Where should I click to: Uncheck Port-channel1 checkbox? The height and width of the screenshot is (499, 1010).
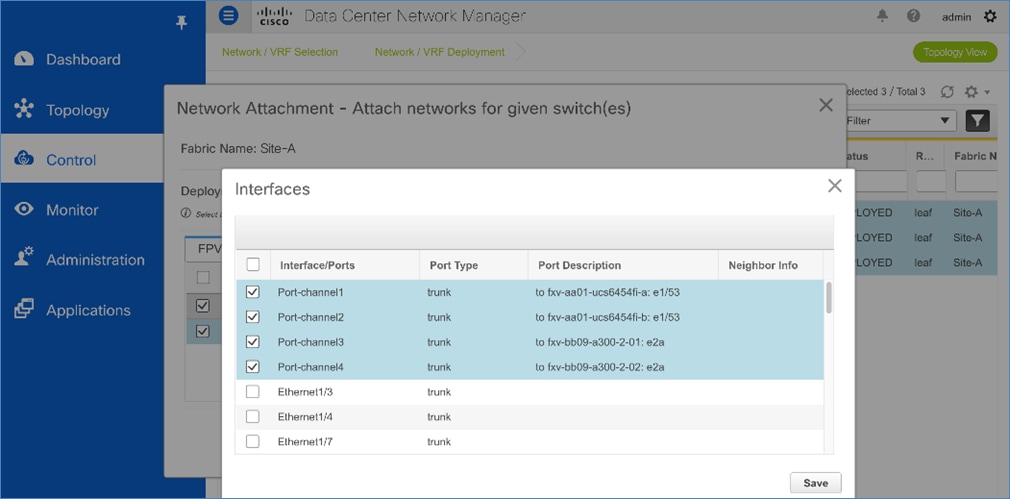click(x=253, y=292)
